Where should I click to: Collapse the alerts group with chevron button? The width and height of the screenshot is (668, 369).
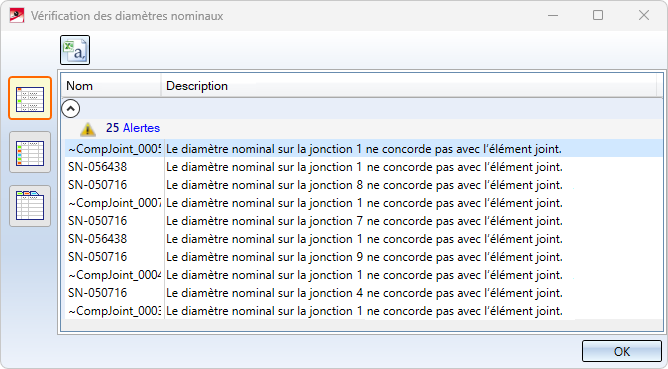click(x=71, y=109)
